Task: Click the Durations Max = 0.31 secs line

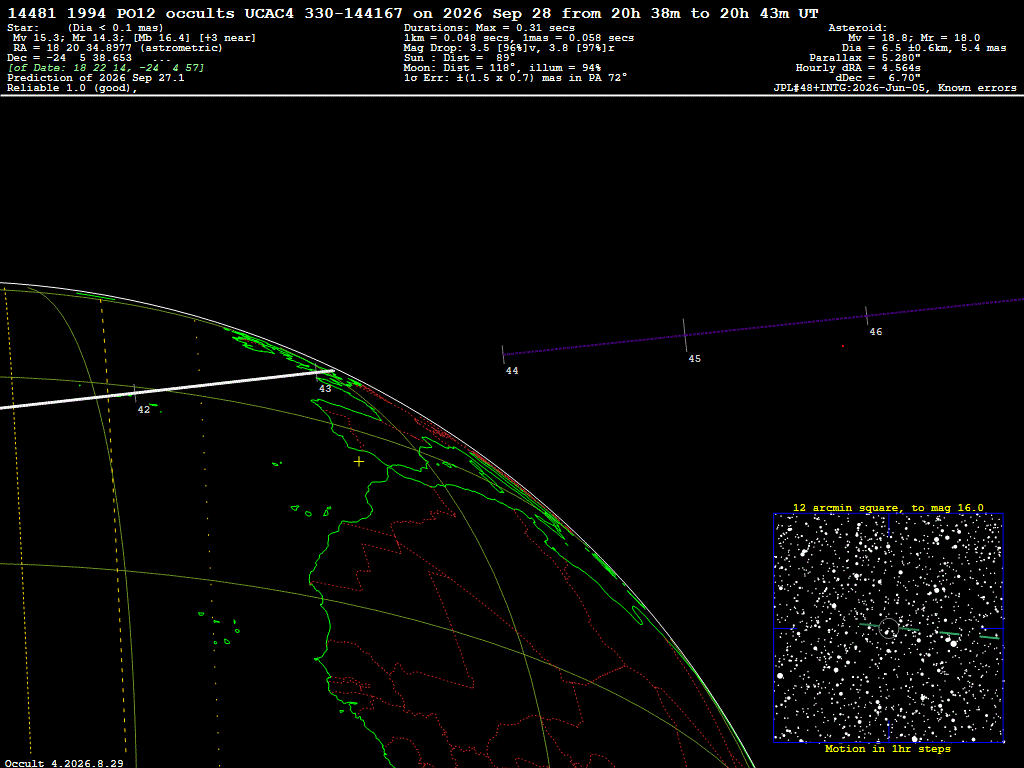Action: click(x=489, y=28)
